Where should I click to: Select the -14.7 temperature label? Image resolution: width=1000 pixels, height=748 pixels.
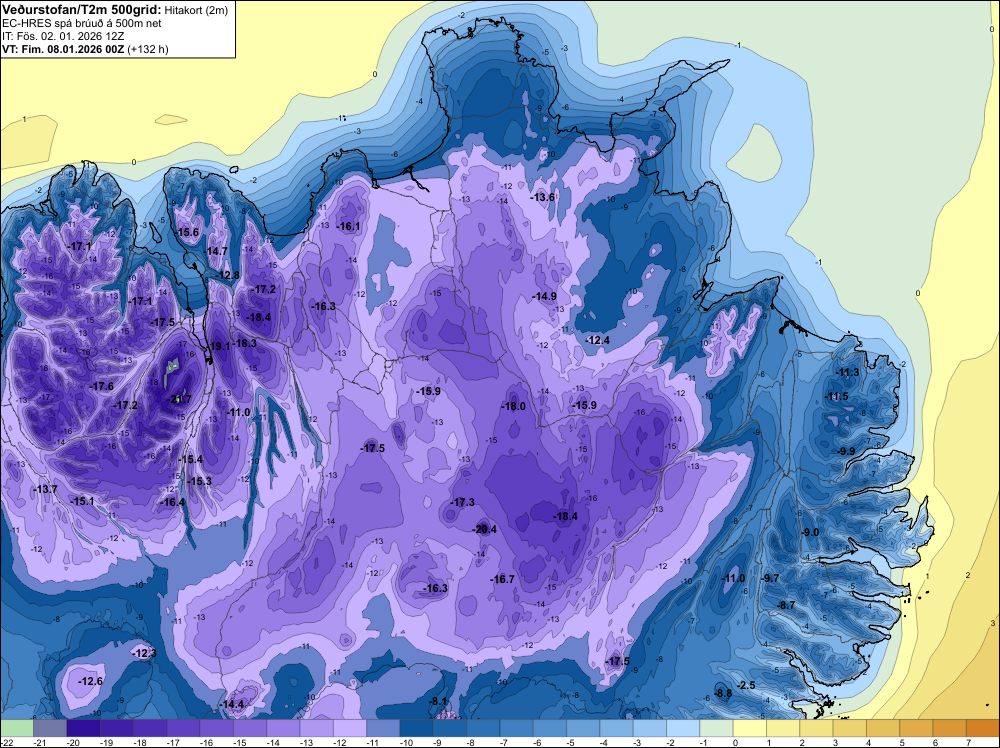click(x=217, y=251)
